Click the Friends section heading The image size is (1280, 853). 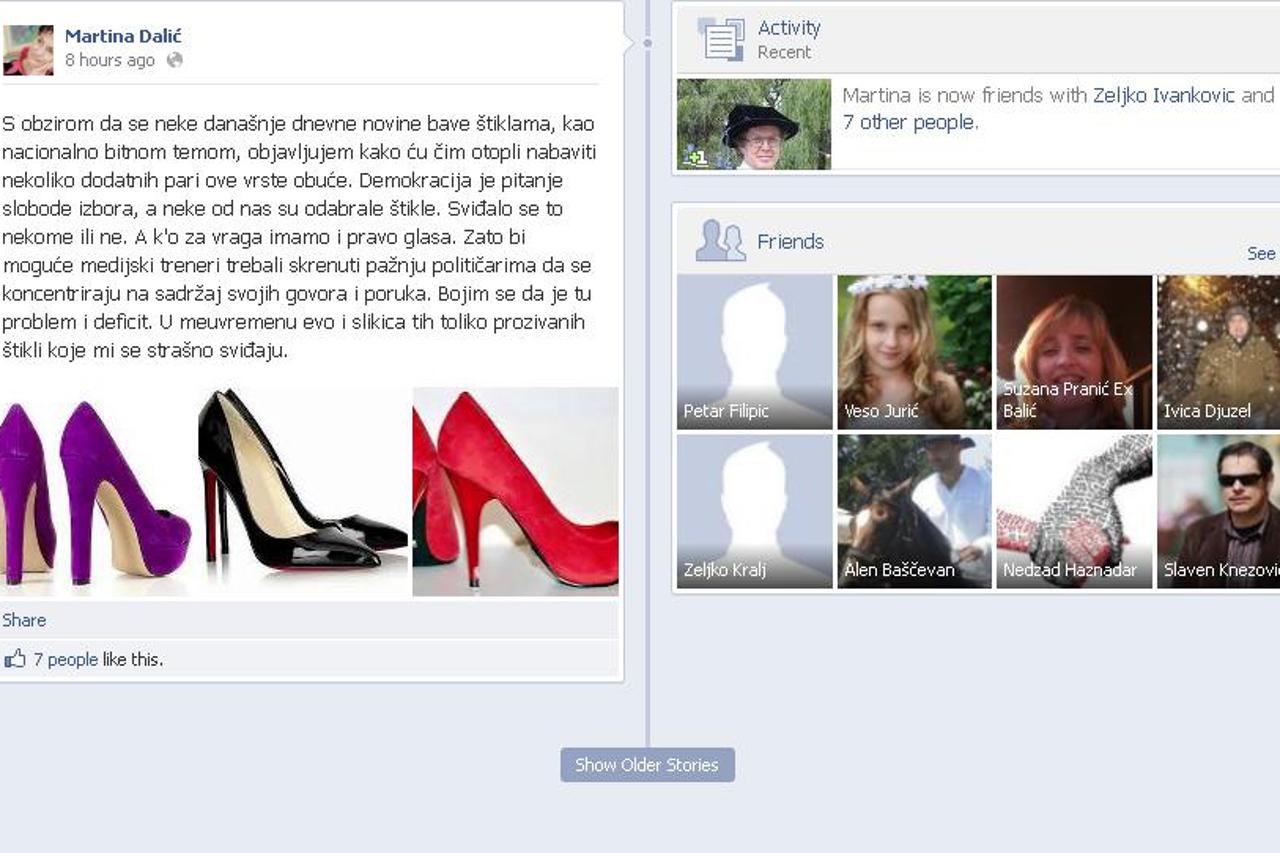pos(790,241)
